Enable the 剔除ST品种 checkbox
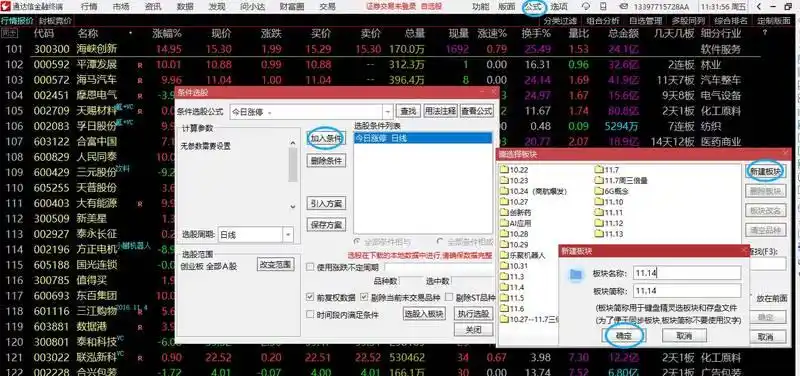Screen dimensions: 800x376 449,297
